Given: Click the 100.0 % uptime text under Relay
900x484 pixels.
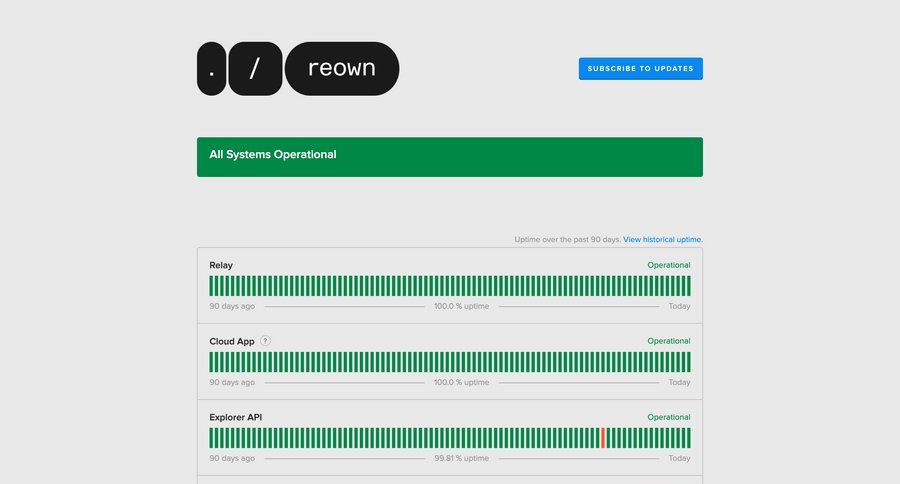Looking at the screenshot, I should coord(461,306).
